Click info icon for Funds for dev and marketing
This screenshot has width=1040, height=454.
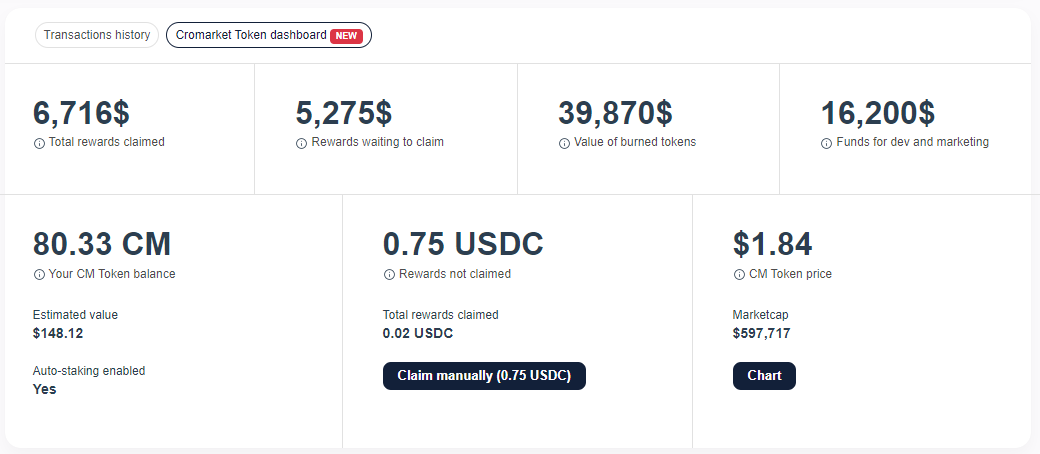(x=826, y=143)
